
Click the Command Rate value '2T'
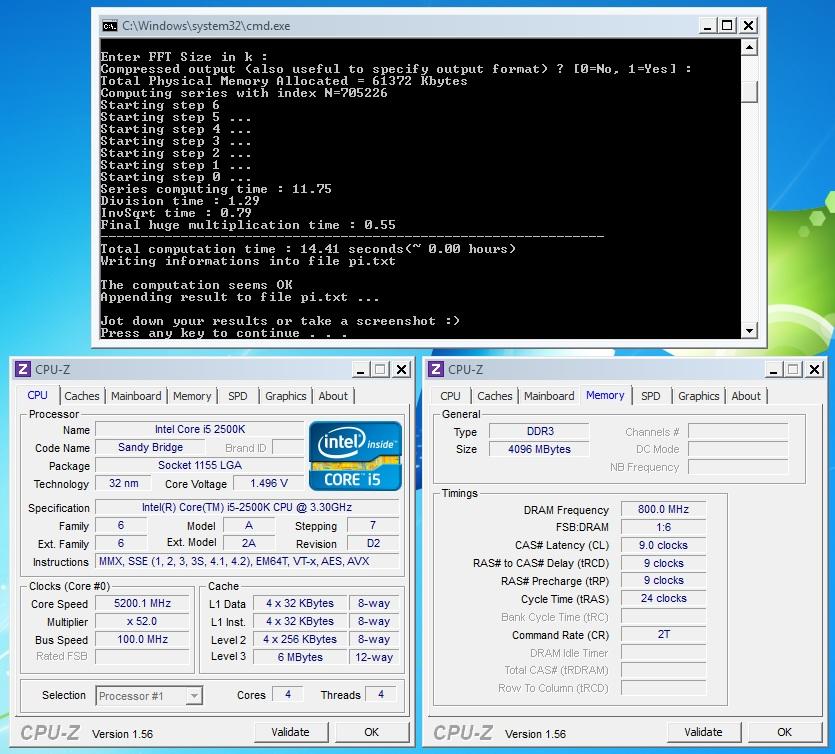point(664,634)
